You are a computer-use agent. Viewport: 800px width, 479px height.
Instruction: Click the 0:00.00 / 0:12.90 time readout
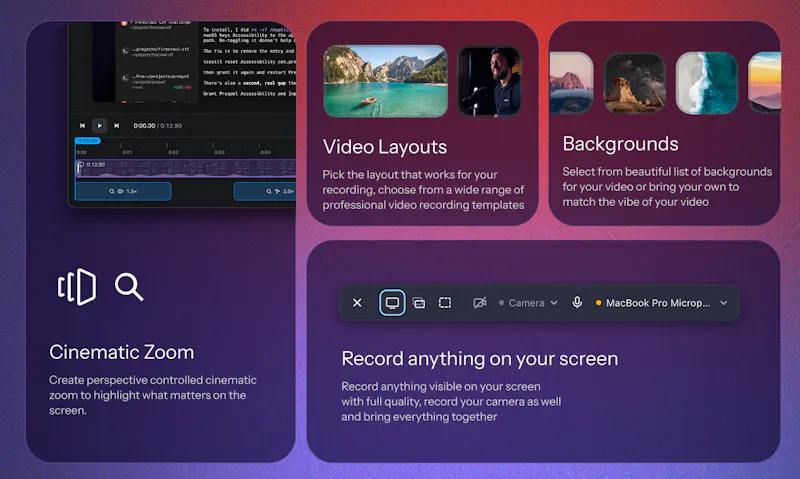pos(158,125)
